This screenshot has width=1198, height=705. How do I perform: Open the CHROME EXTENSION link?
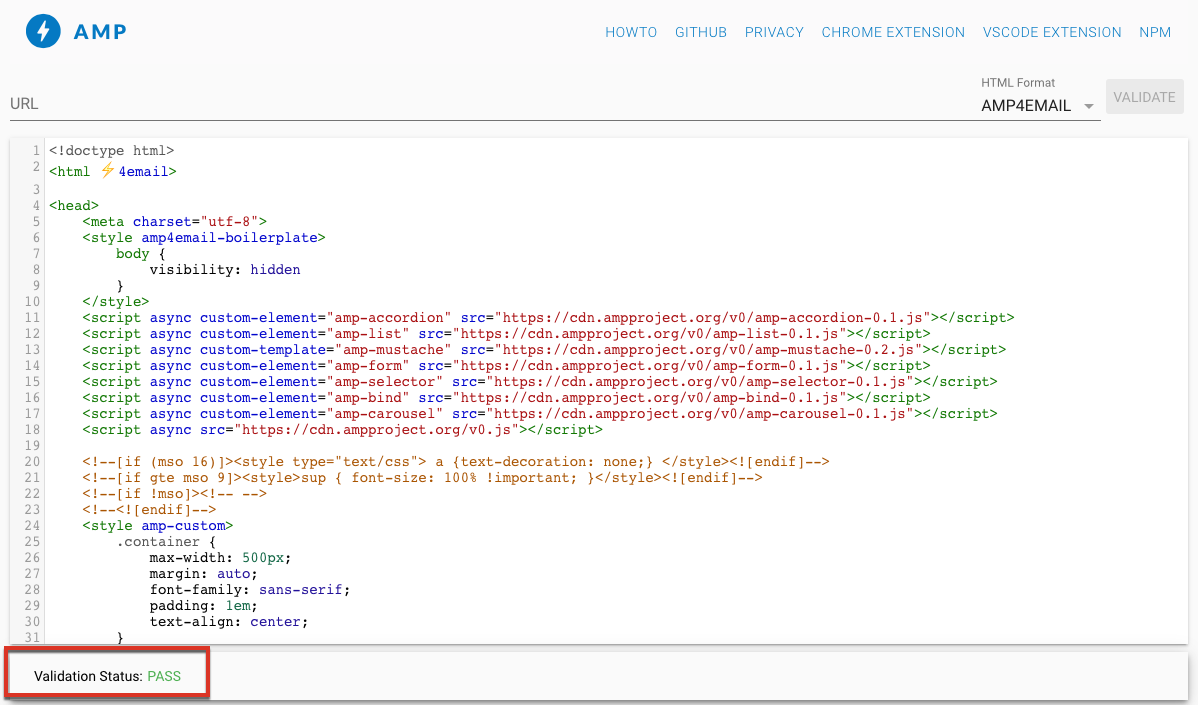tap(893, 32)
